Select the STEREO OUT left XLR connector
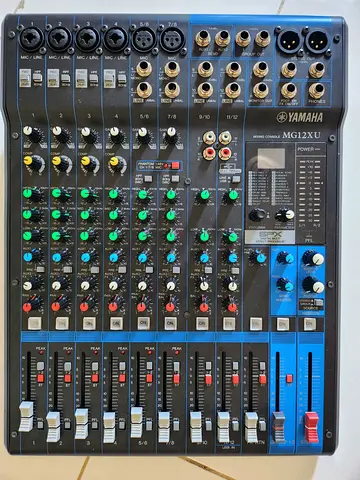The width and height of the screenshot is (360, 480). (289, 40)
